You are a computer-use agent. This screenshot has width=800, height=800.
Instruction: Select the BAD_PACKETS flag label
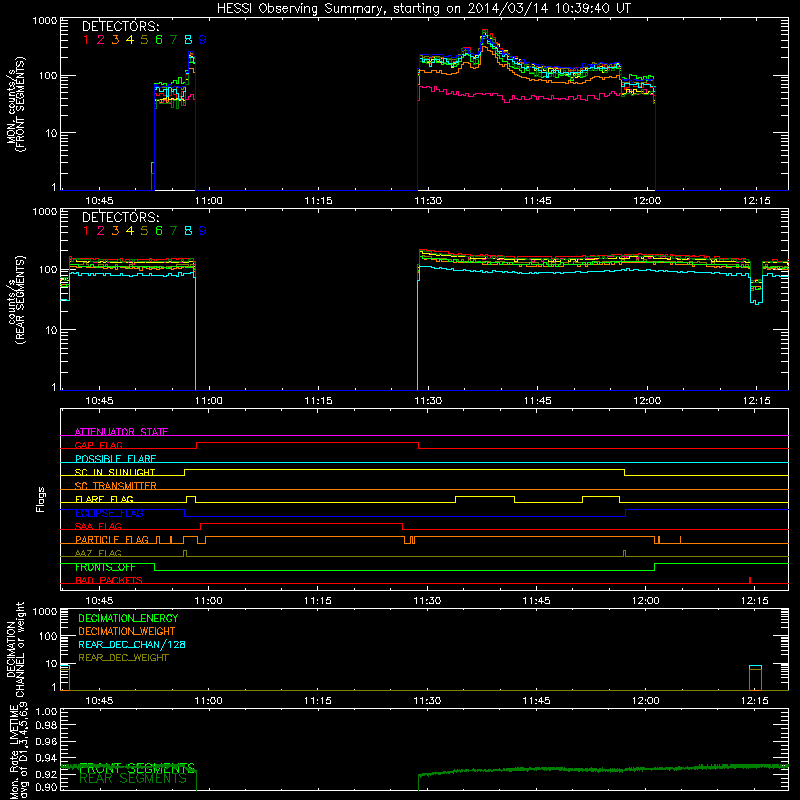pyautogui.click(x=109, y=581)
